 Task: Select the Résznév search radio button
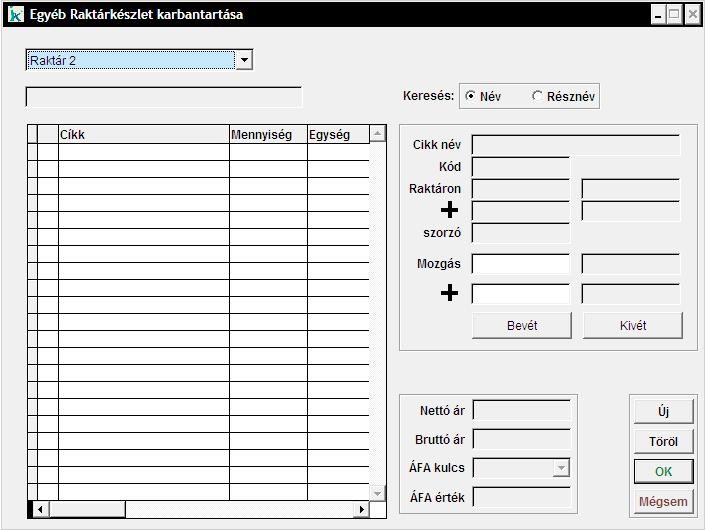point(538,97)
